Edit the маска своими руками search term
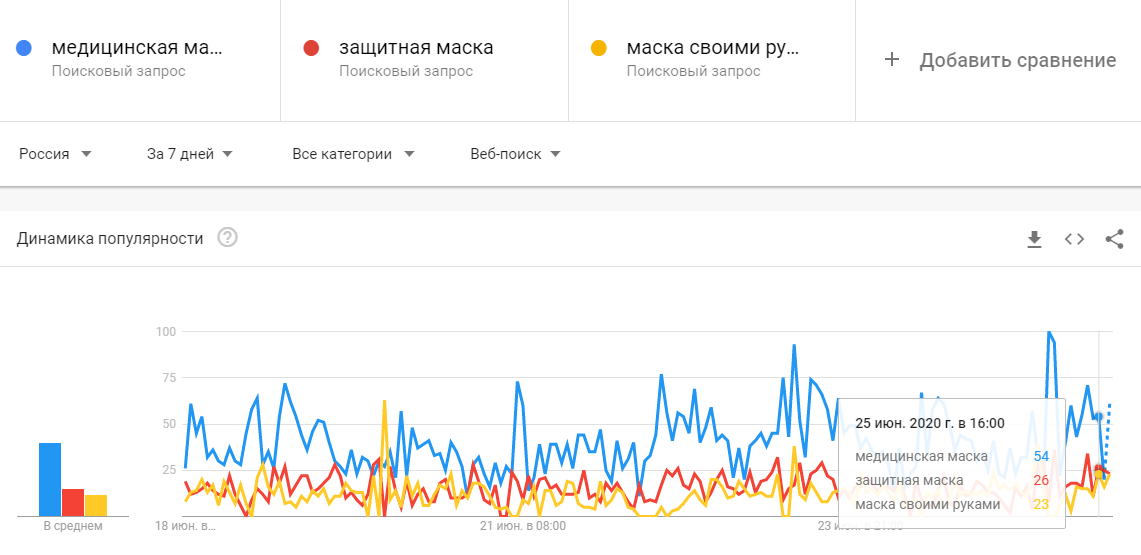This screenshot has height=555, width=1141. tap(712, 48)
